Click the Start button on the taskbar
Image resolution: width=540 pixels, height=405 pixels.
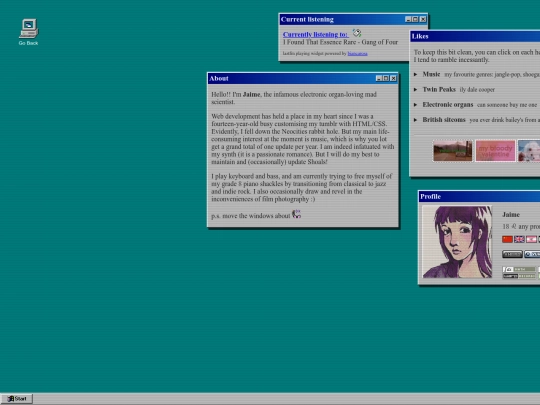point(17,399)
